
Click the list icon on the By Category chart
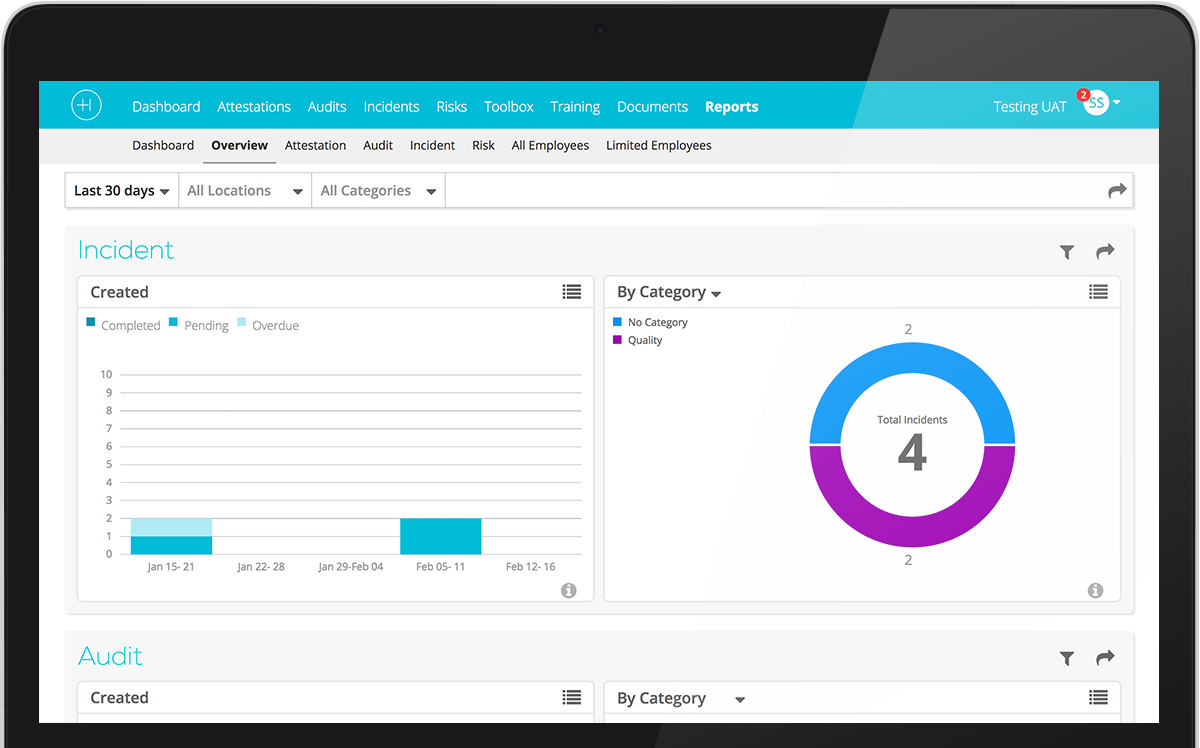1098,291
